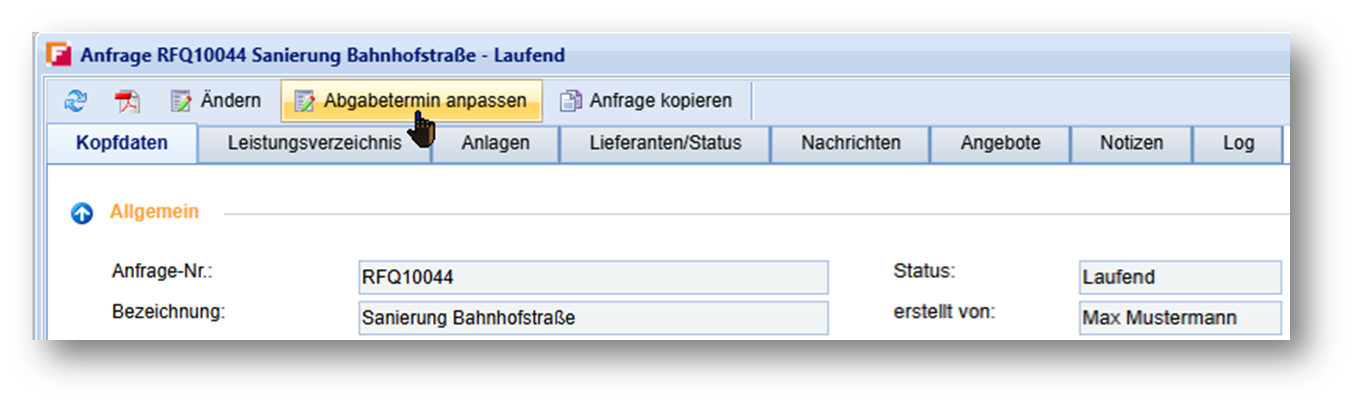Select the Angebote tab
The width and height of the screenshot is (1355, 405).
[1001, 143]
